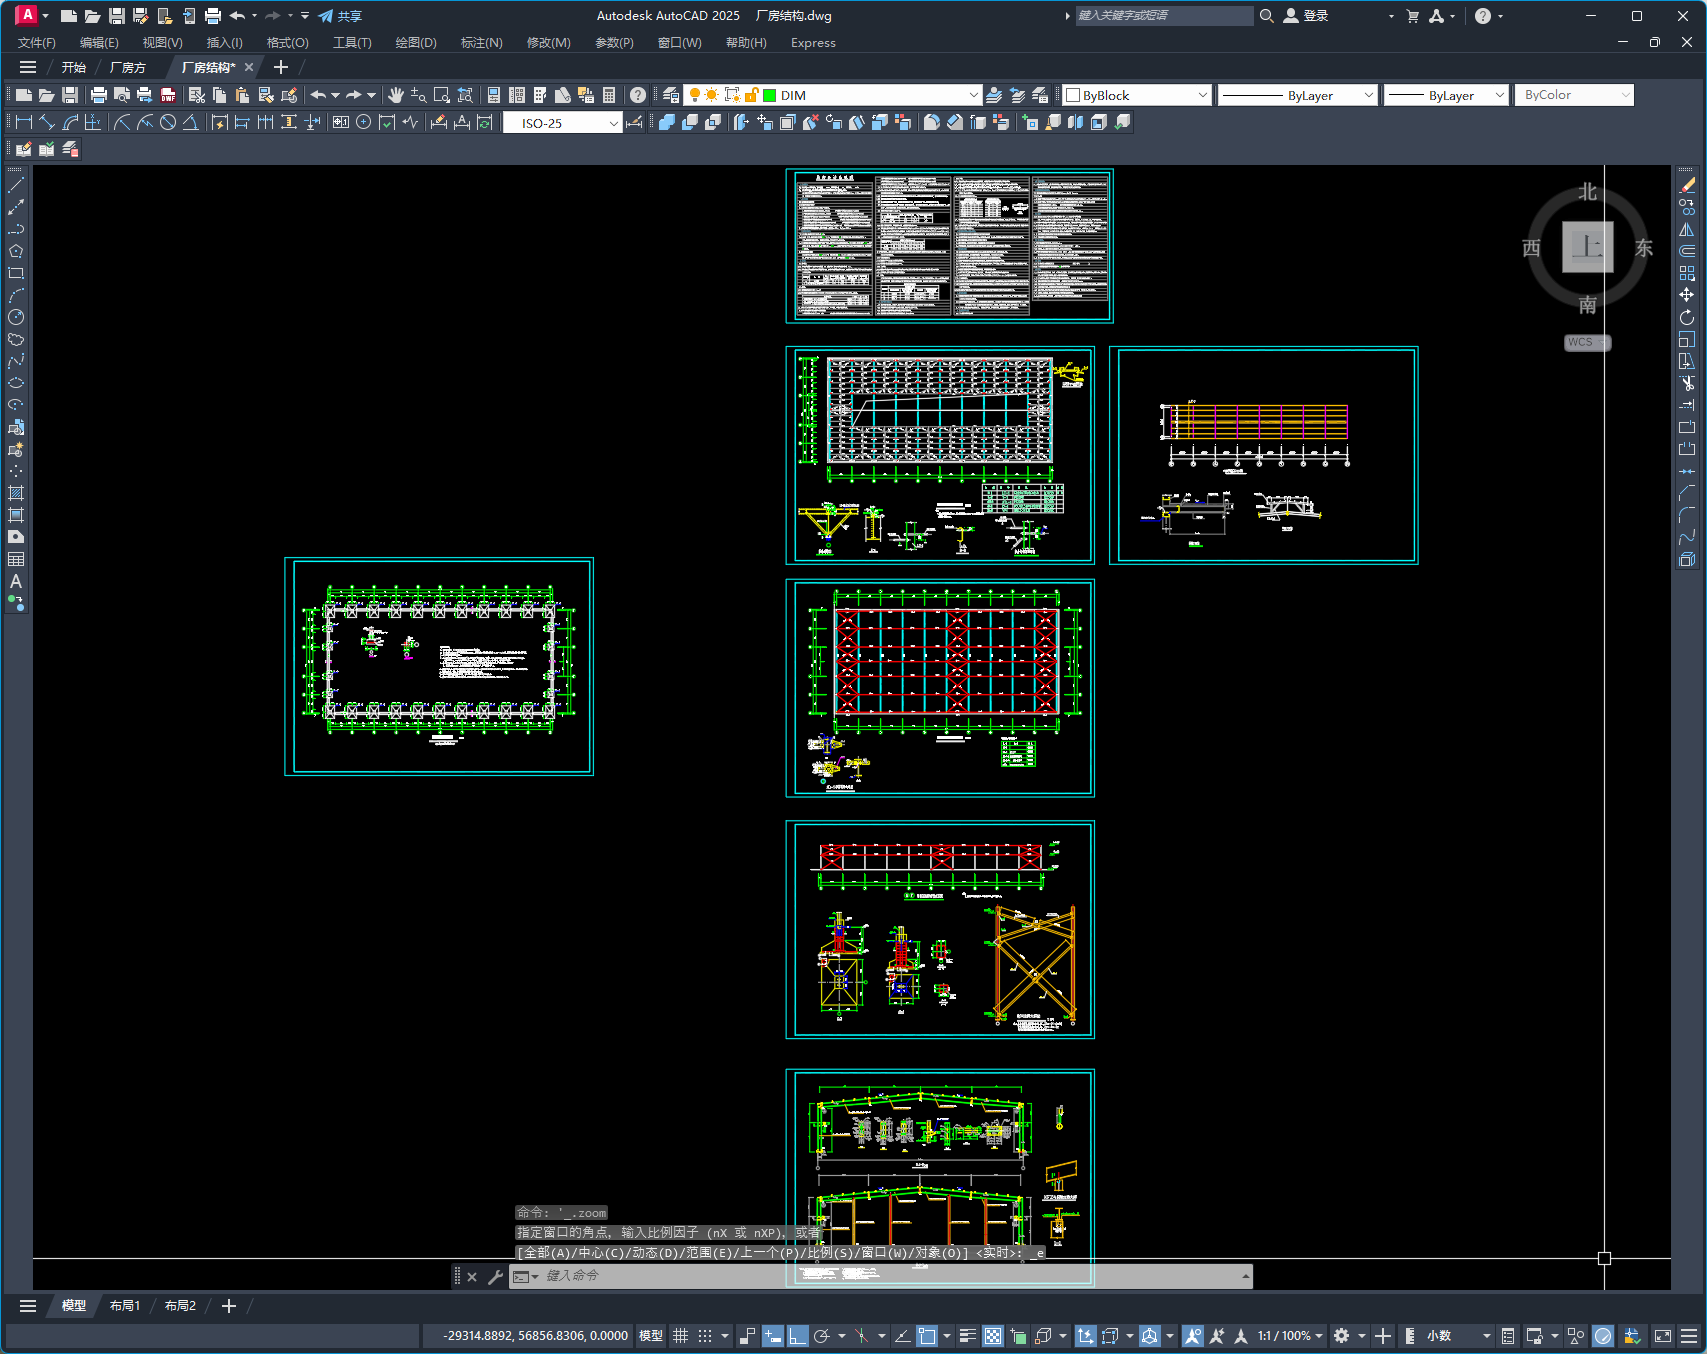
Task: Select the Rotate tool in modify toolbar
Action: pyautogui.click(x=1687, y=317)
